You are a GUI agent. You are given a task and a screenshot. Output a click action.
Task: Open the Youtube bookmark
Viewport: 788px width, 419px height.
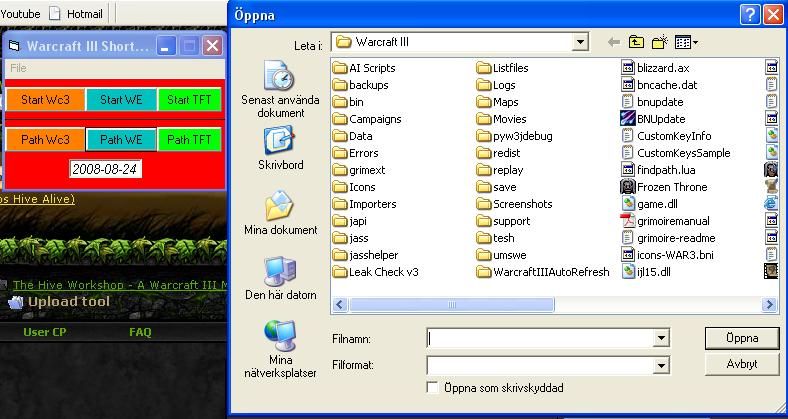[x=20, y=14]
